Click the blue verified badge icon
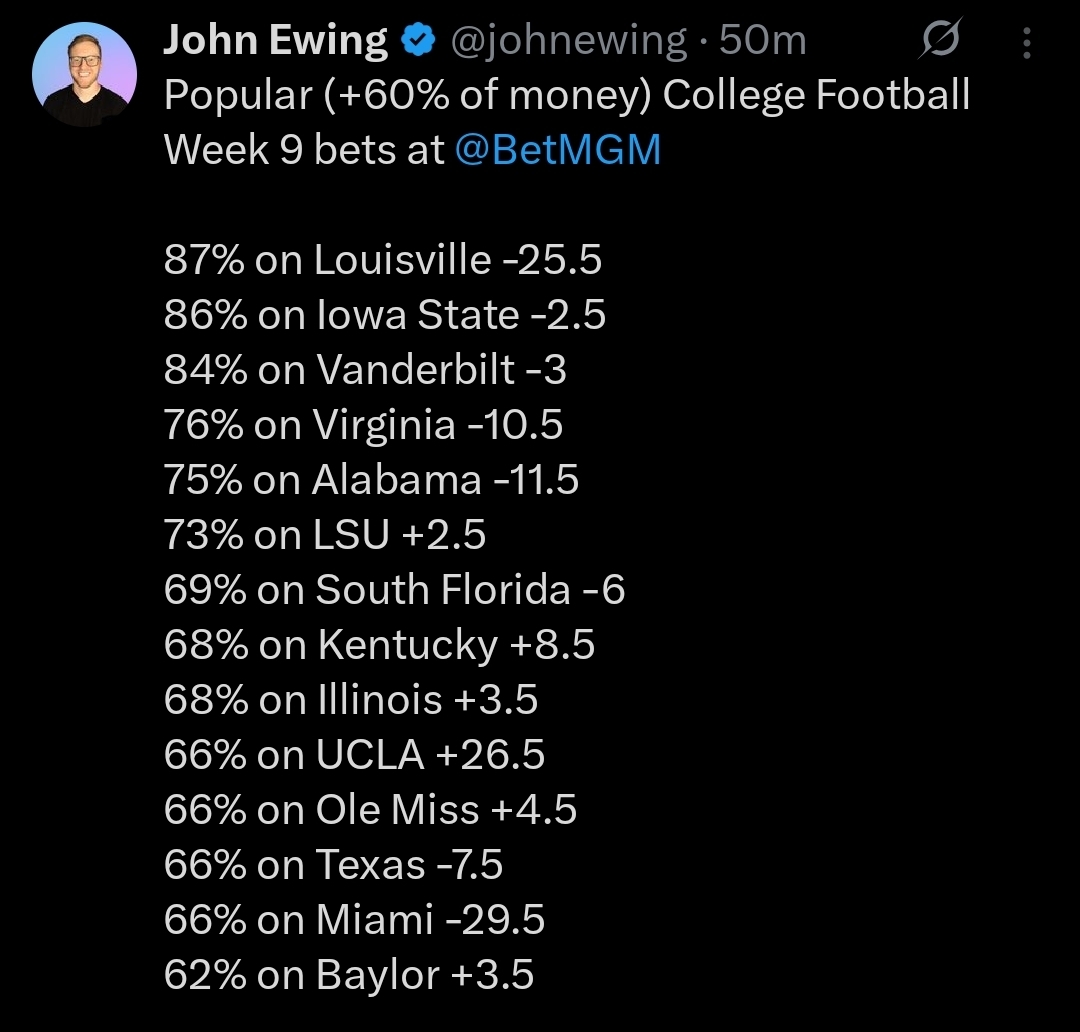 click(418, 41)
